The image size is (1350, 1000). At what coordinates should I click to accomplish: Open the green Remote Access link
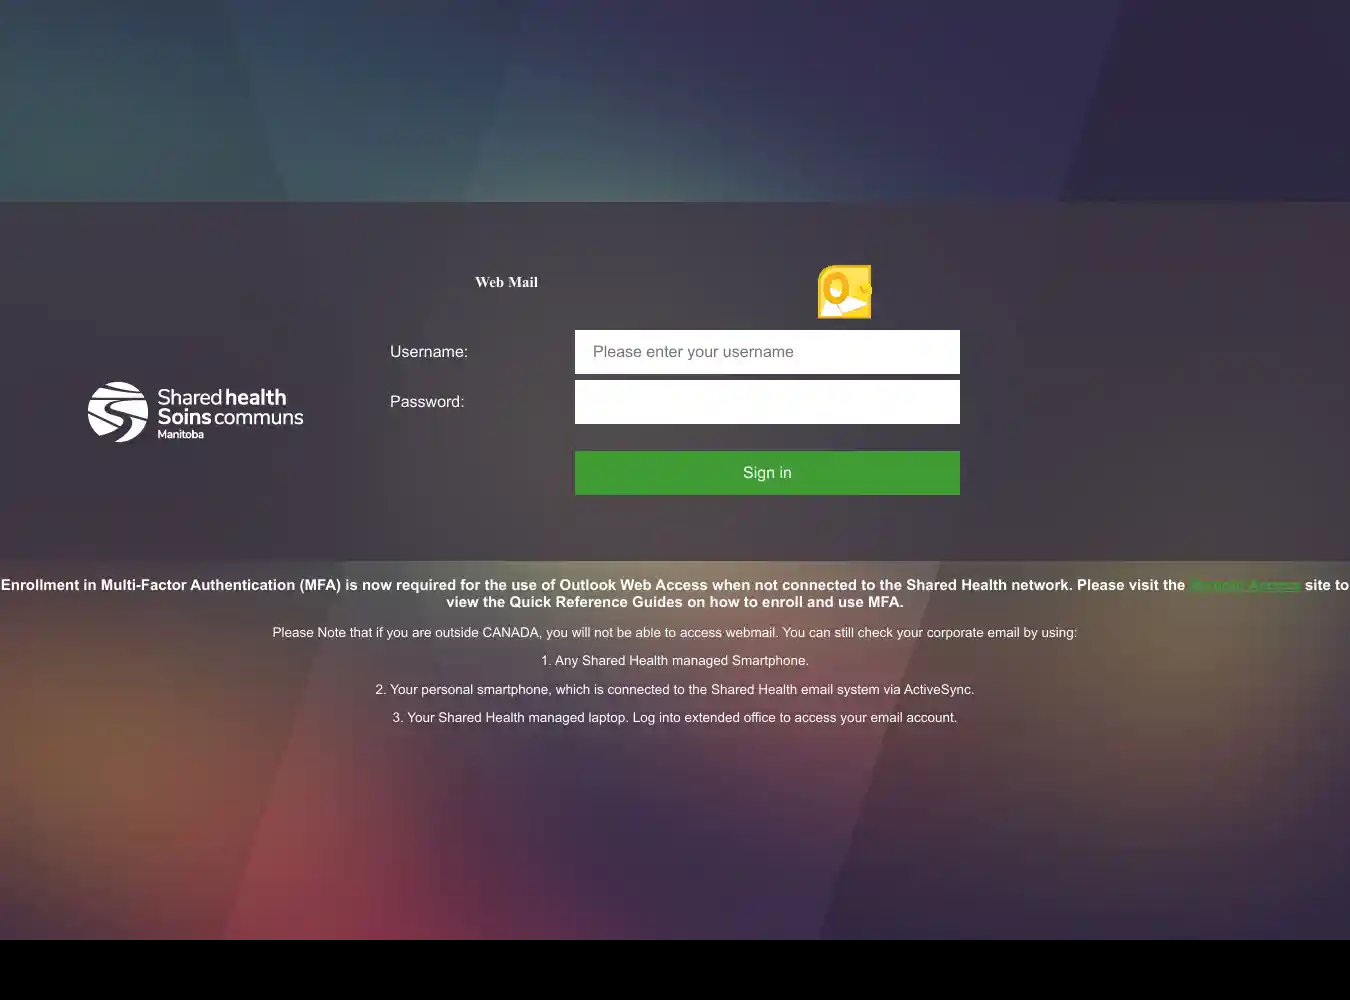coord(1245,585)
